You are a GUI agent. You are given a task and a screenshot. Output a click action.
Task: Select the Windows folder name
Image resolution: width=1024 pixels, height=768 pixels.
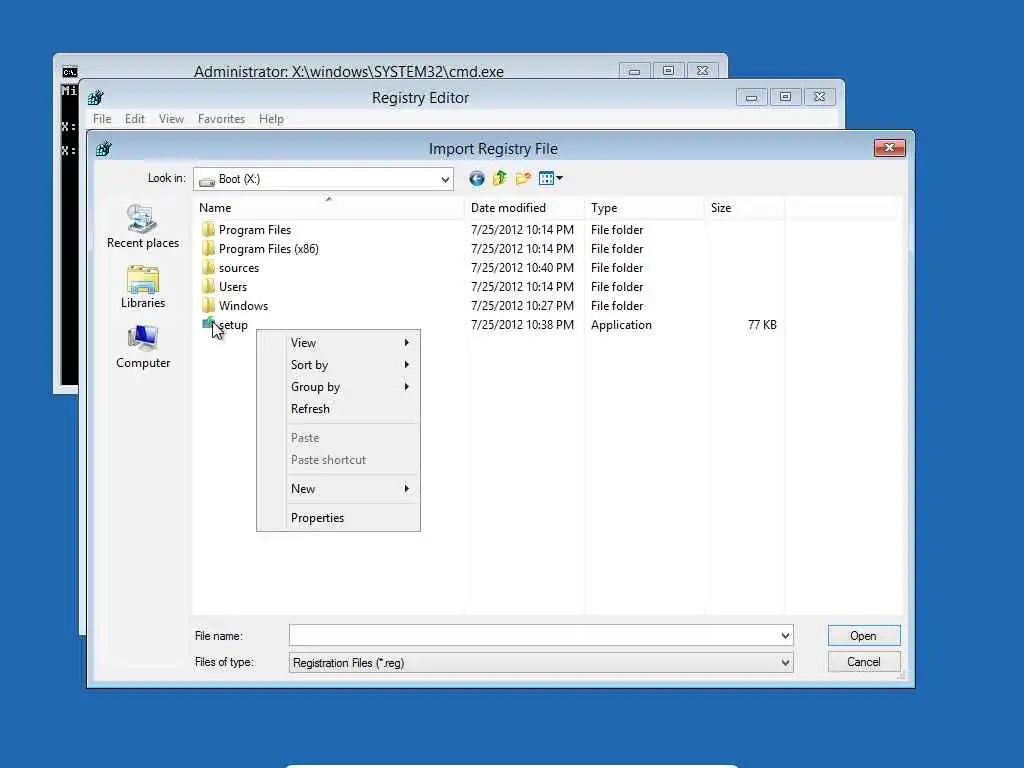pos(244,306)
